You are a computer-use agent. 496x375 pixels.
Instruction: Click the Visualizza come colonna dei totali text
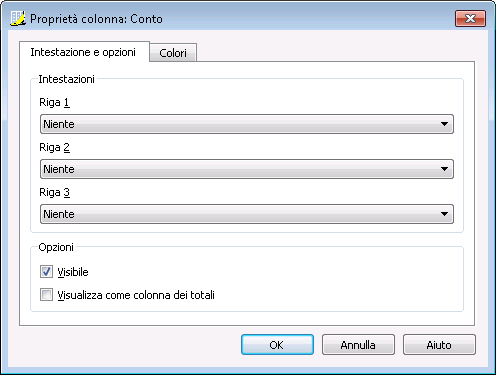click(136, 295)
